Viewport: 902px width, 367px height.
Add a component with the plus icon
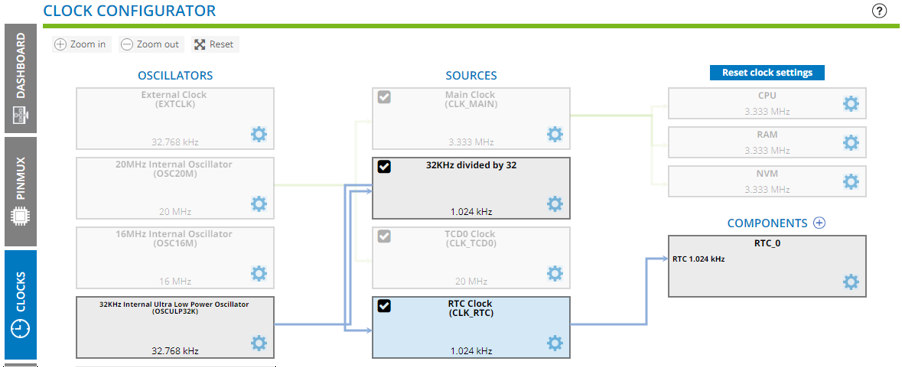coord(819,223)
